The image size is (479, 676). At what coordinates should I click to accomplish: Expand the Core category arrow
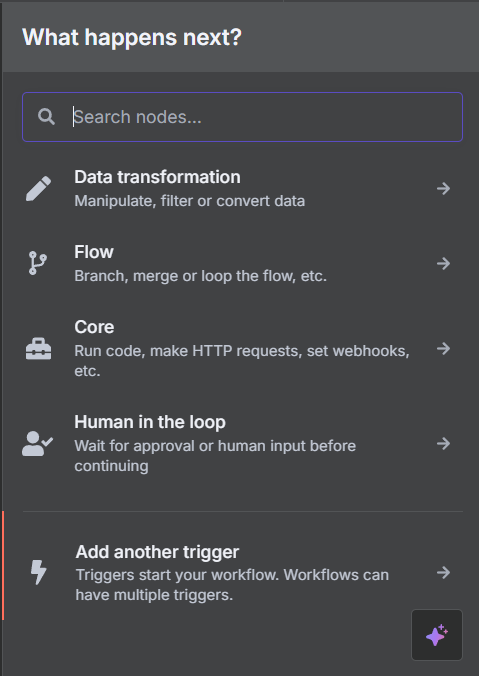pyautogui.click(x=443, y=348)
